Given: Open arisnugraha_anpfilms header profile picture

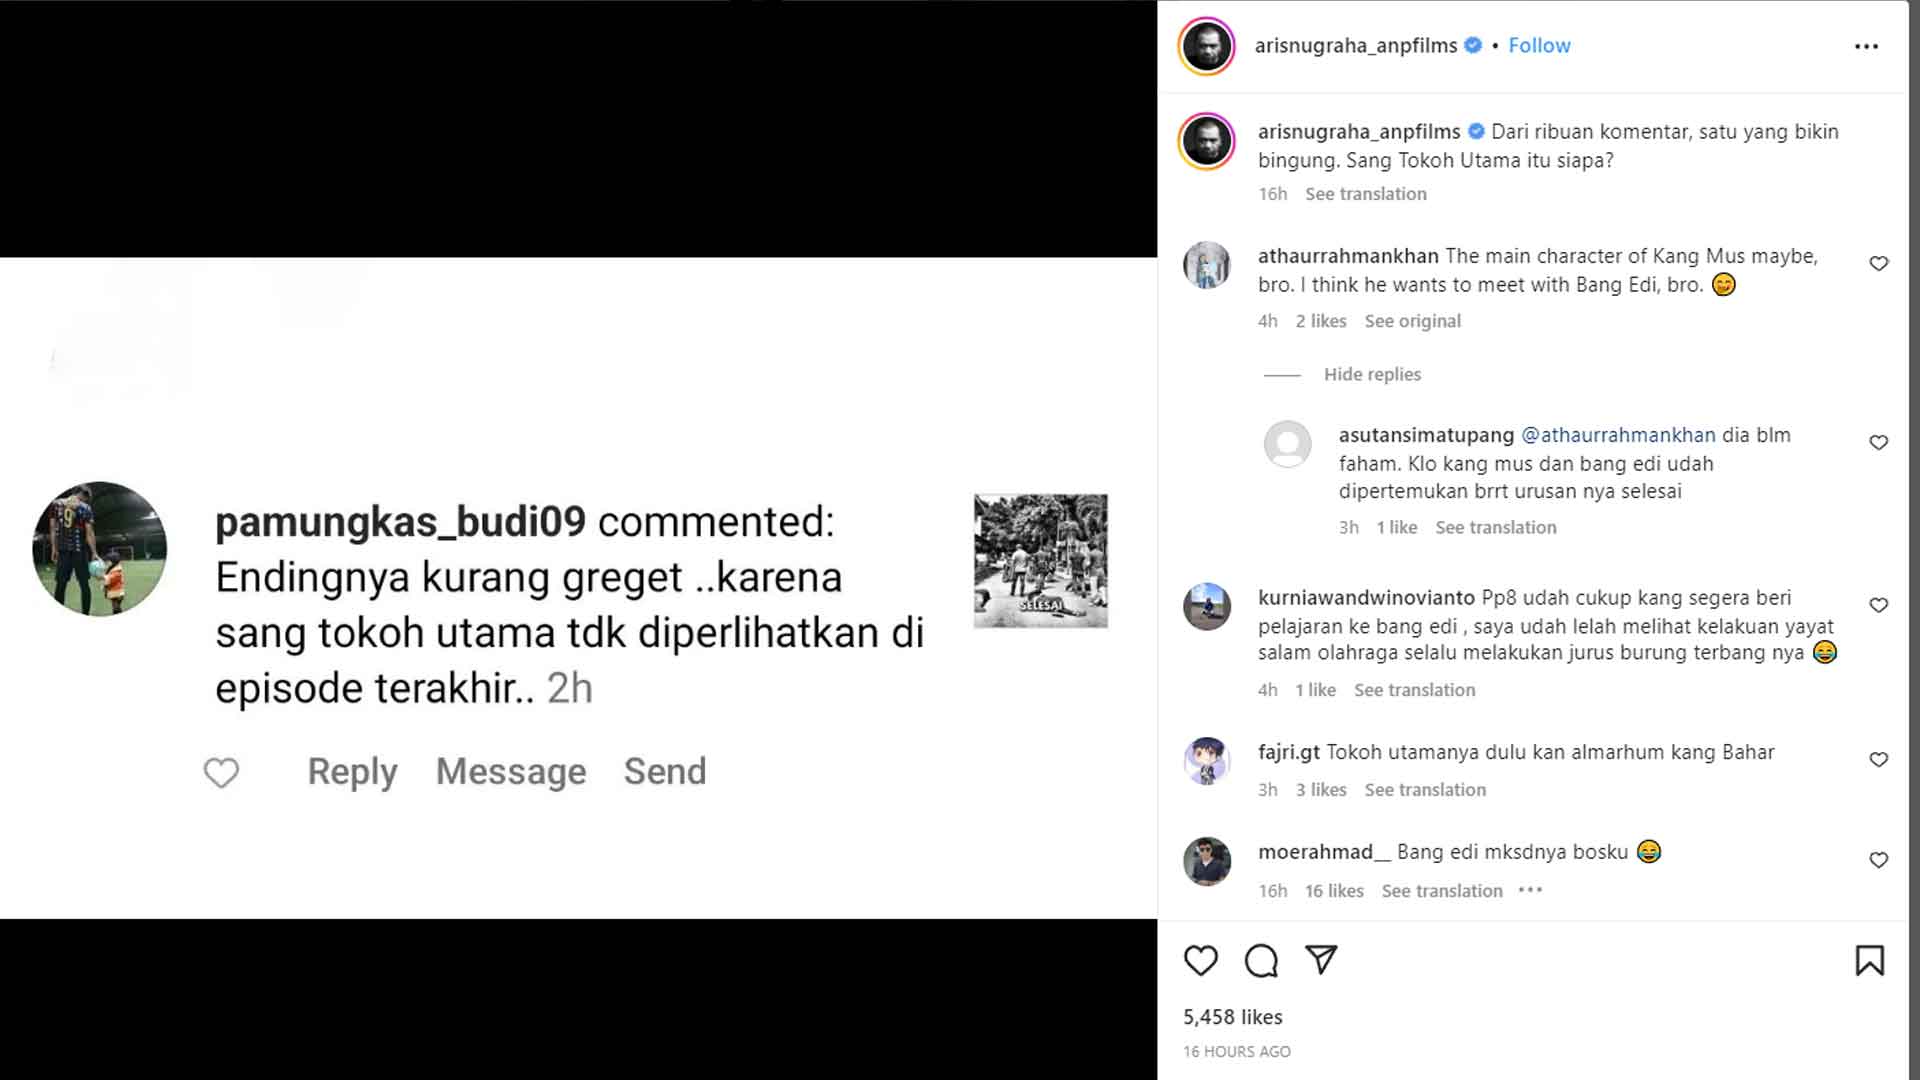Looking at the screenshot, I should click(x=1207, y=46).
